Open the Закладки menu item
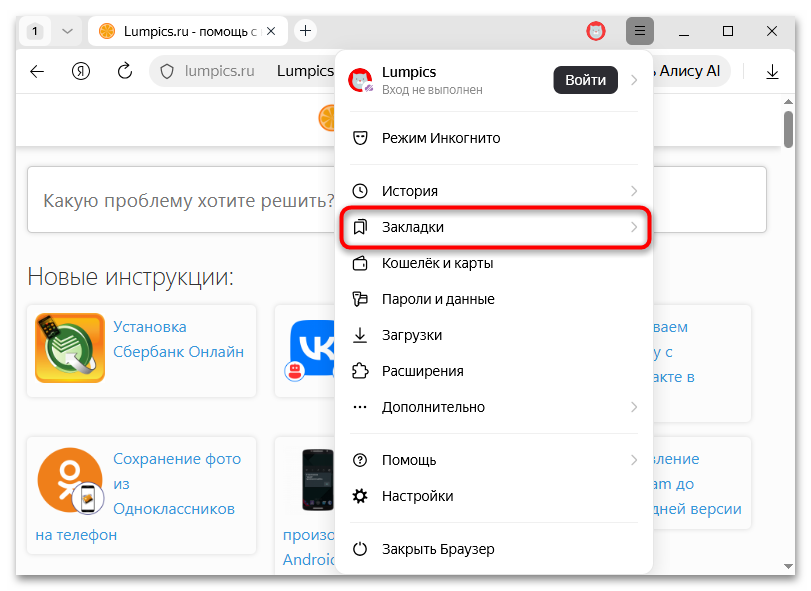 [x=493, y=228]
